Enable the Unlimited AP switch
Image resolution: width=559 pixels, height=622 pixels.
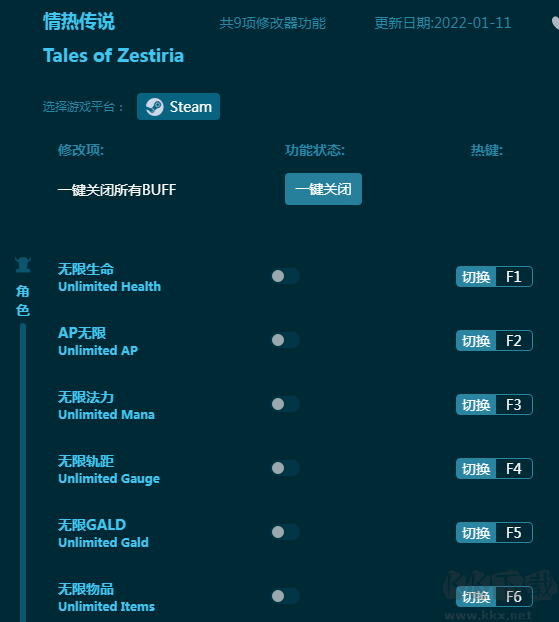pyautogui.click(x=285, y=340)
